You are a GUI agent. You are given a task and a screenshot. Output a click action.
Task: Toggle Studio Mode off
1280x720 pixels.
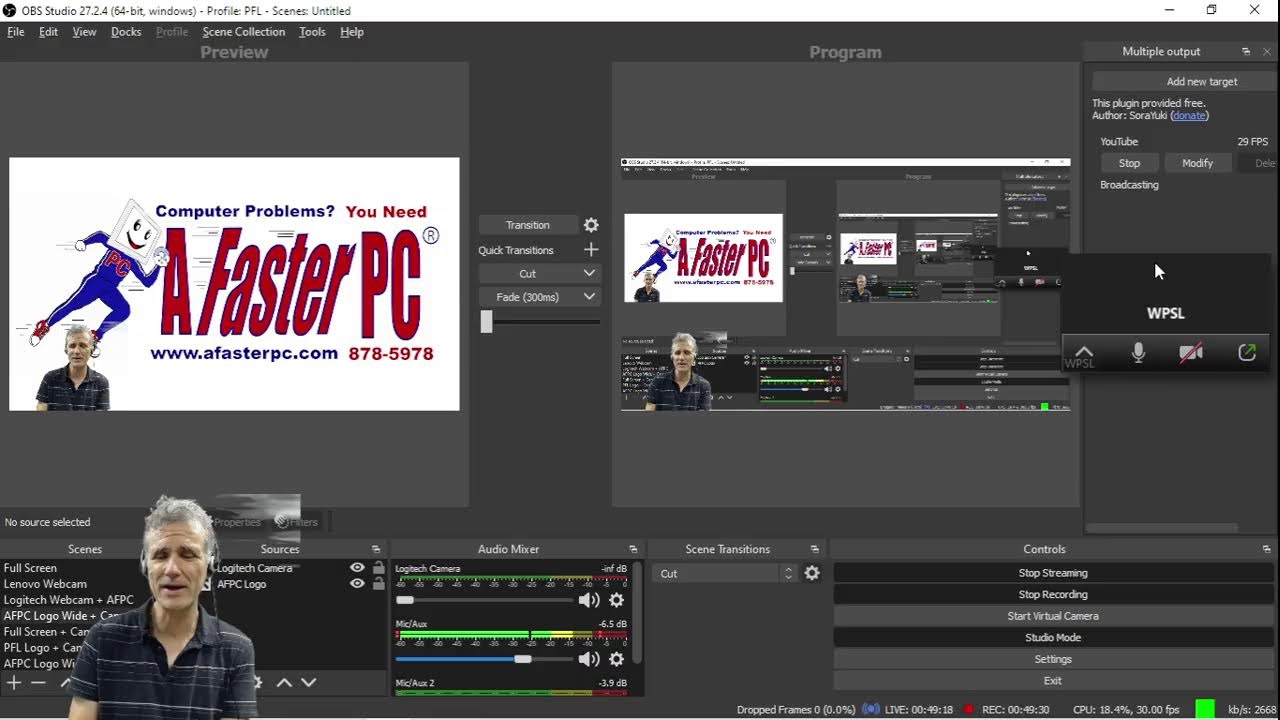(1052, 638)
